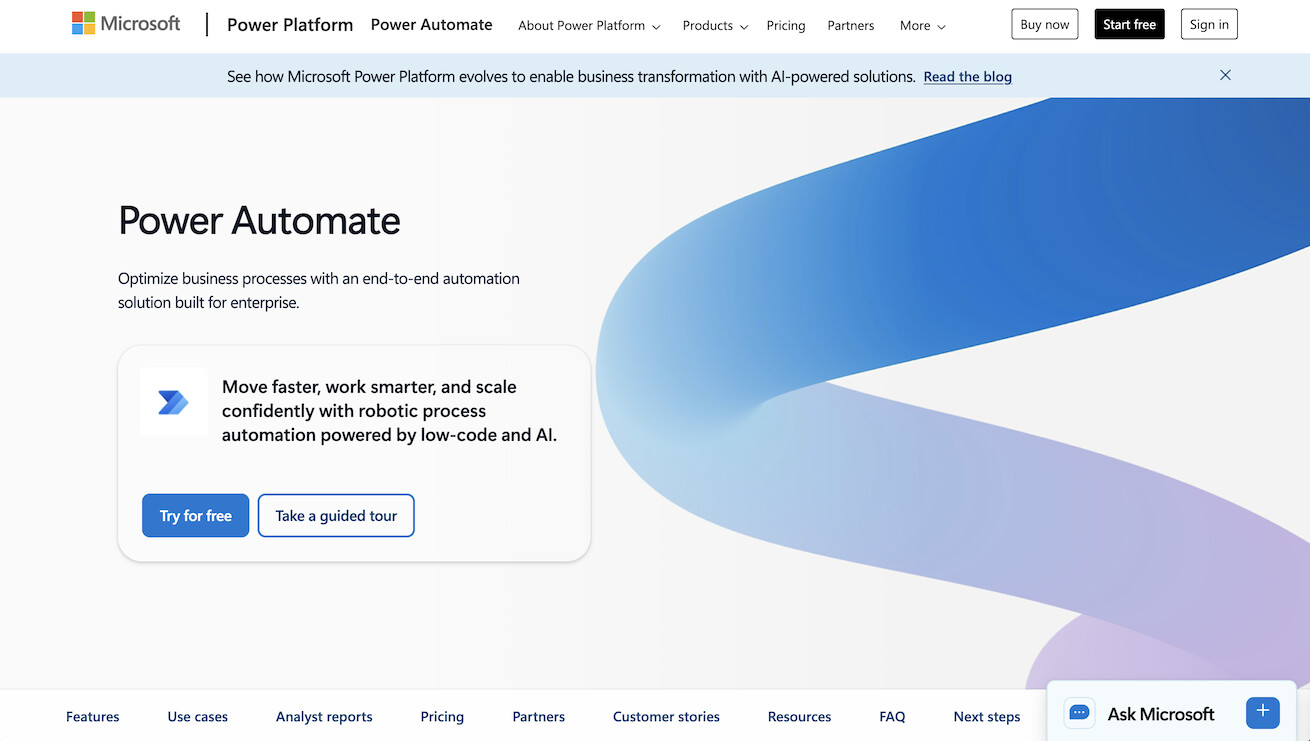Click the Try for free button
This screenshot has width=1310, height=741.
195,515
